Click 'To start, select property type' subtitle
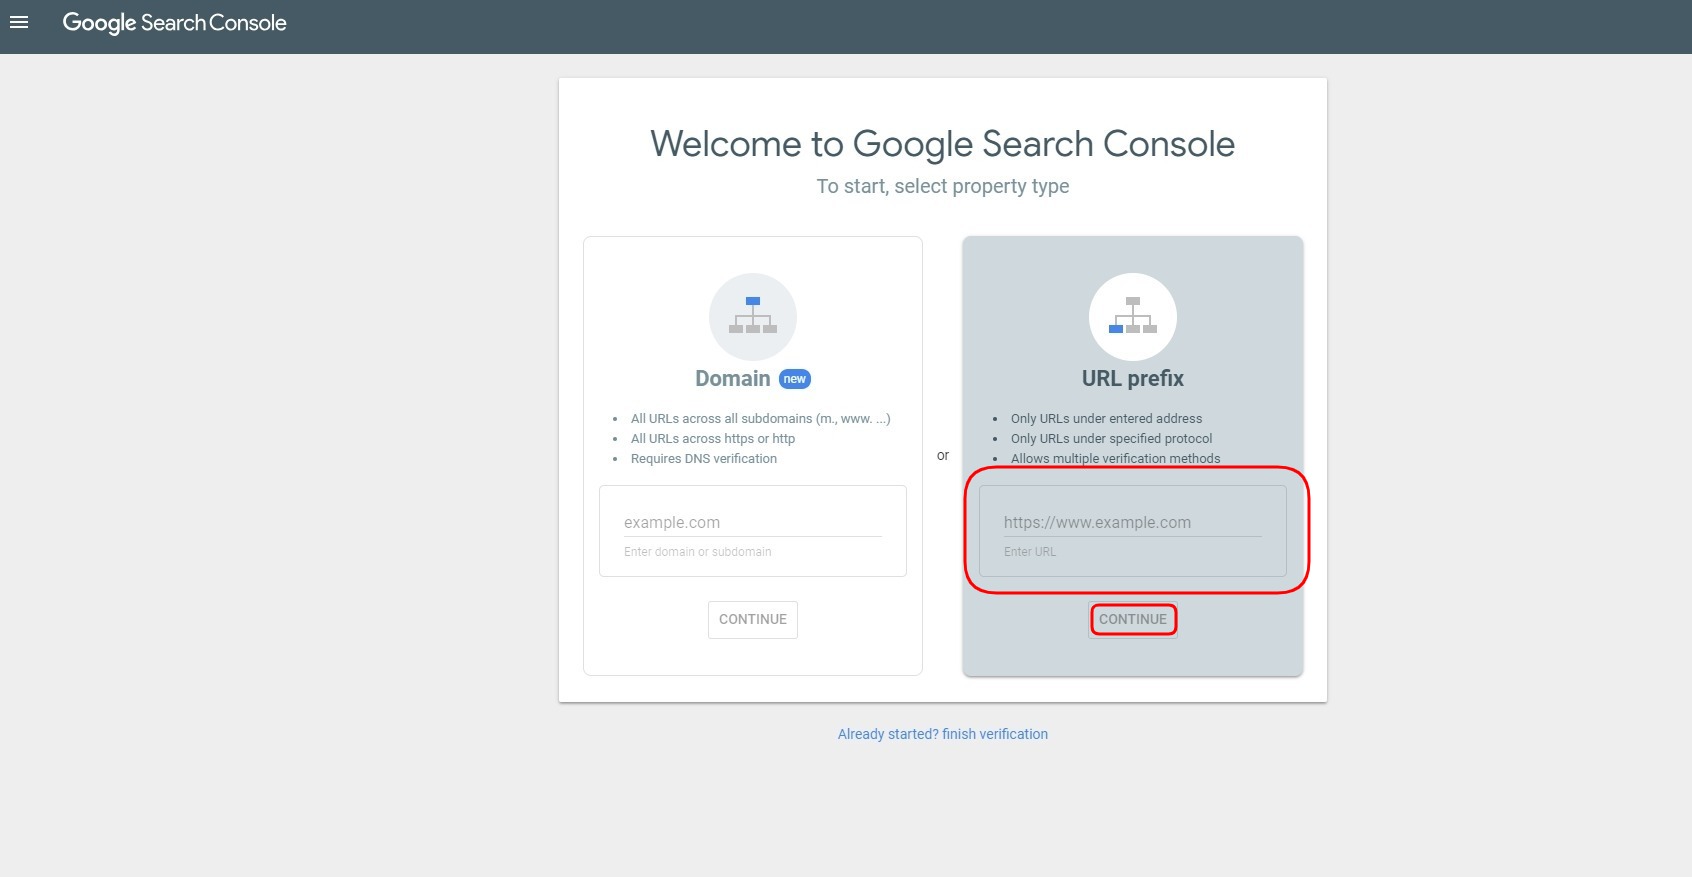The width and height of the screenshot is (1692, 877). (x=943, y=186)
